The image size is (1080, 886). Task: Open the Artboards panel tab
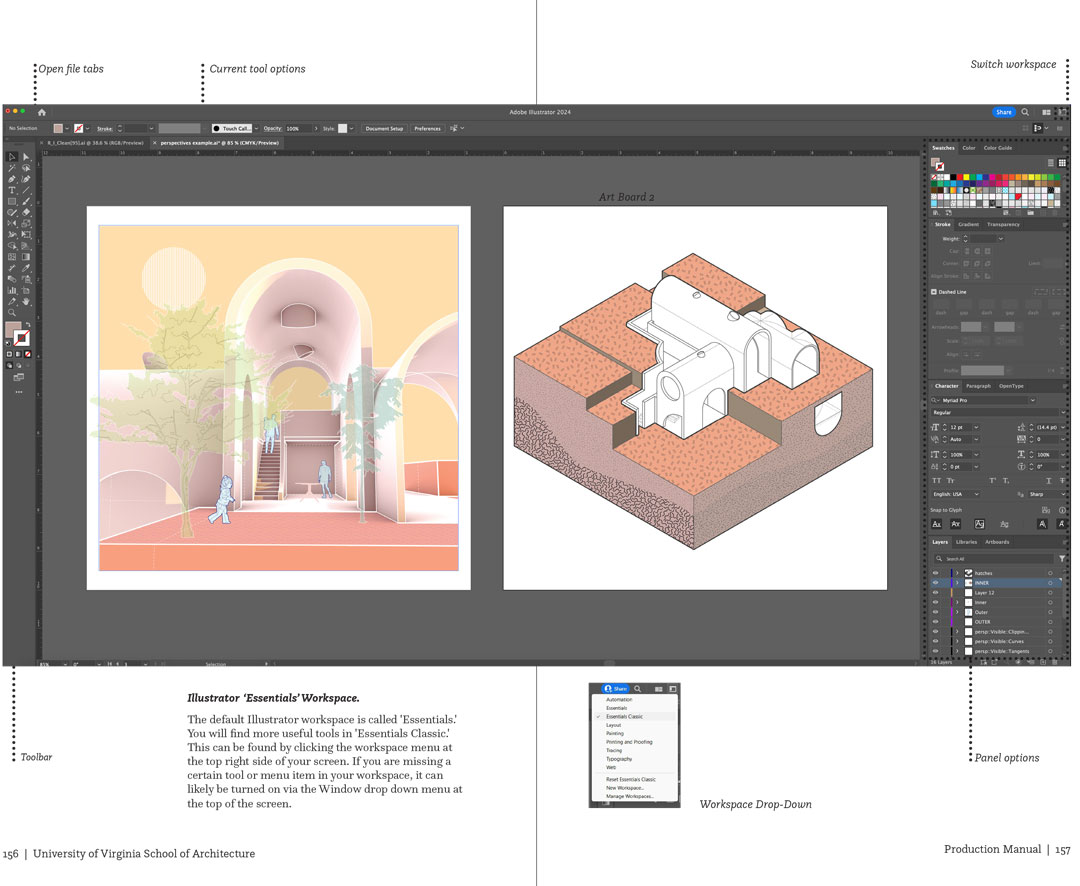point(997,542)
